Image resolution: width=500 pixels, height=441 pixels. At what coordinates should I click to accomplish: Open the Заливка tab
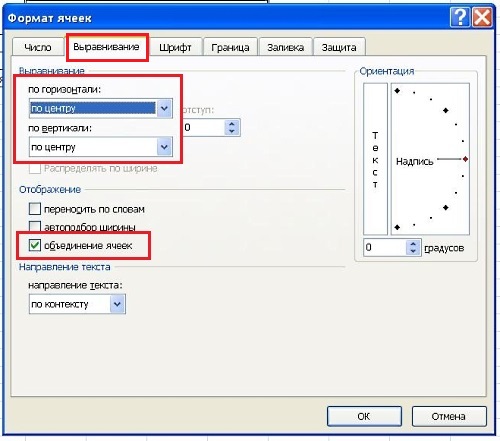click(286, 47)
